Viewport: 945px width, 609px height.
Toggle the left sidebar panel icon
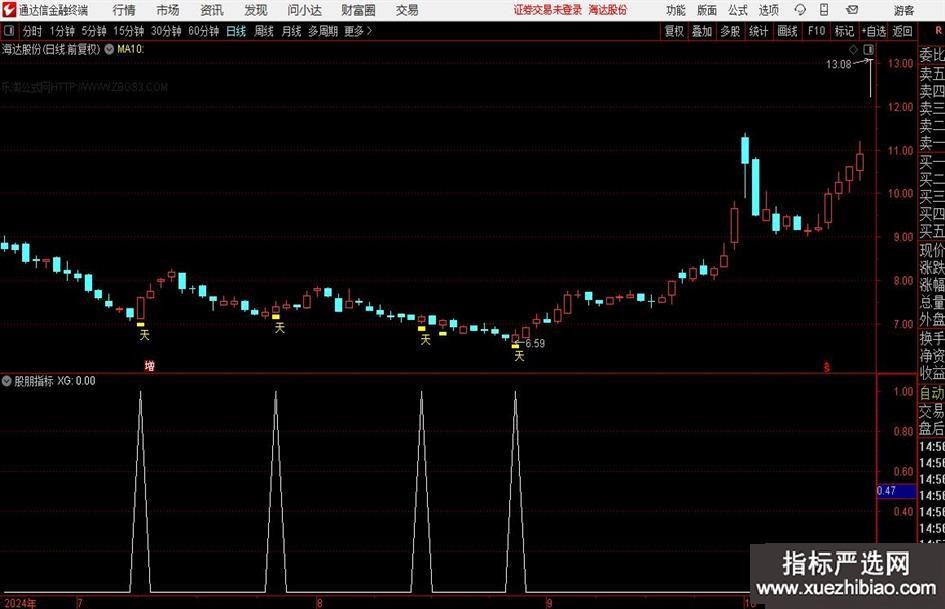tap(9, 31)
